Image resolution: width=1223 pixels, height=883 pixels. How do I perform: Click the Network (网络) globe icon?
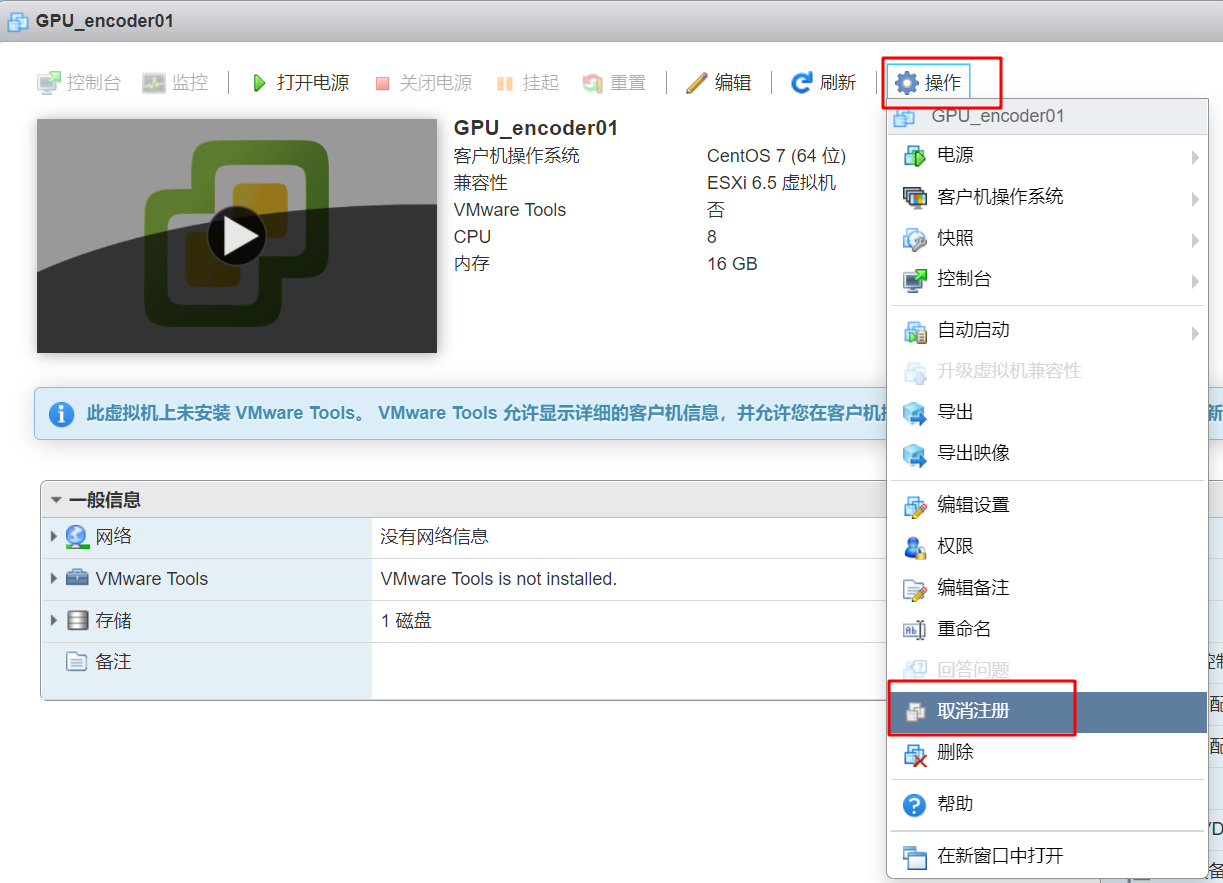coord(77,537)
